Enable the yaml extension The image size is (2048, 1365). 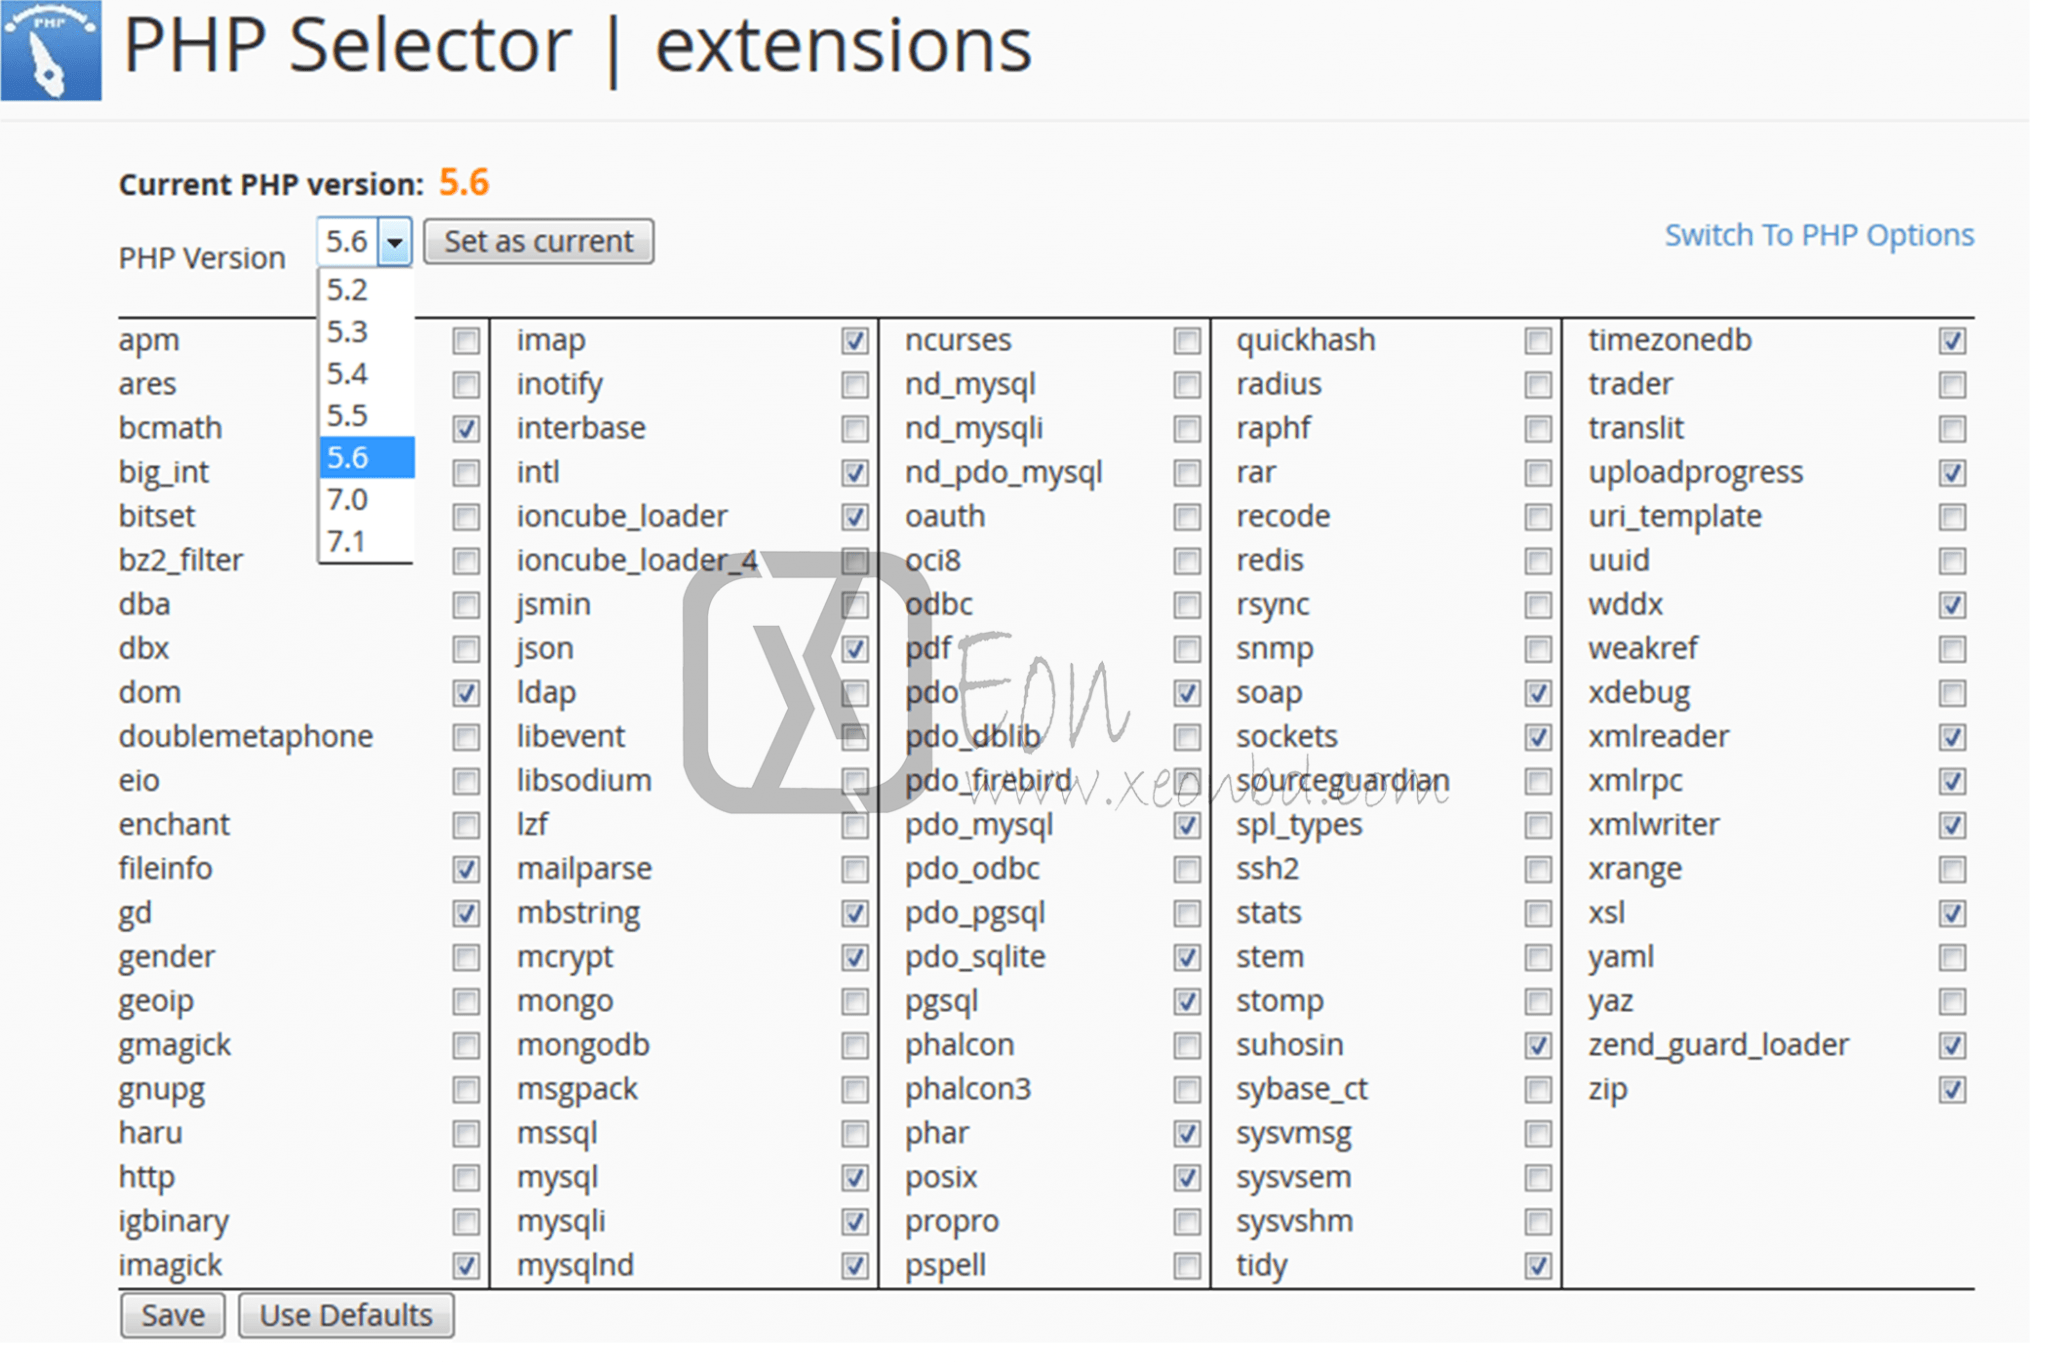pos(1952,957)
